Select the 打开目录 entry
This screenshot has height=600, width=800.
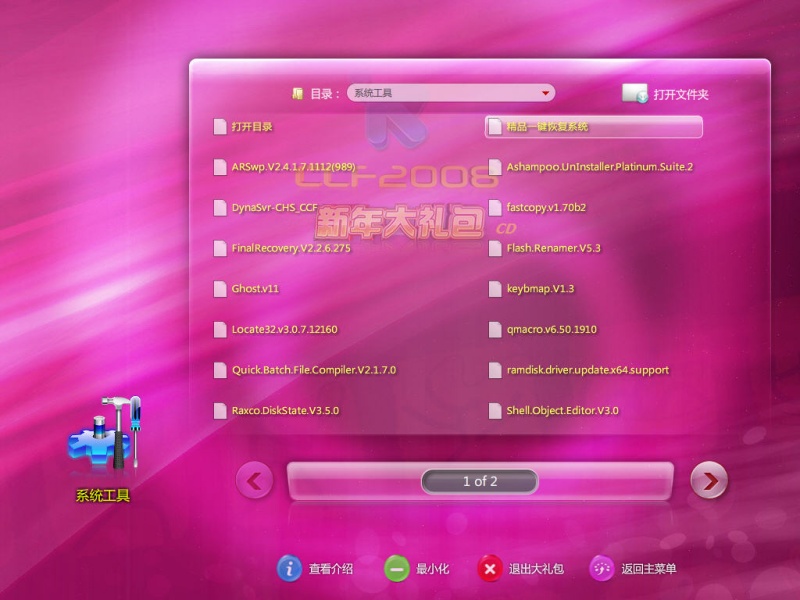251,127
